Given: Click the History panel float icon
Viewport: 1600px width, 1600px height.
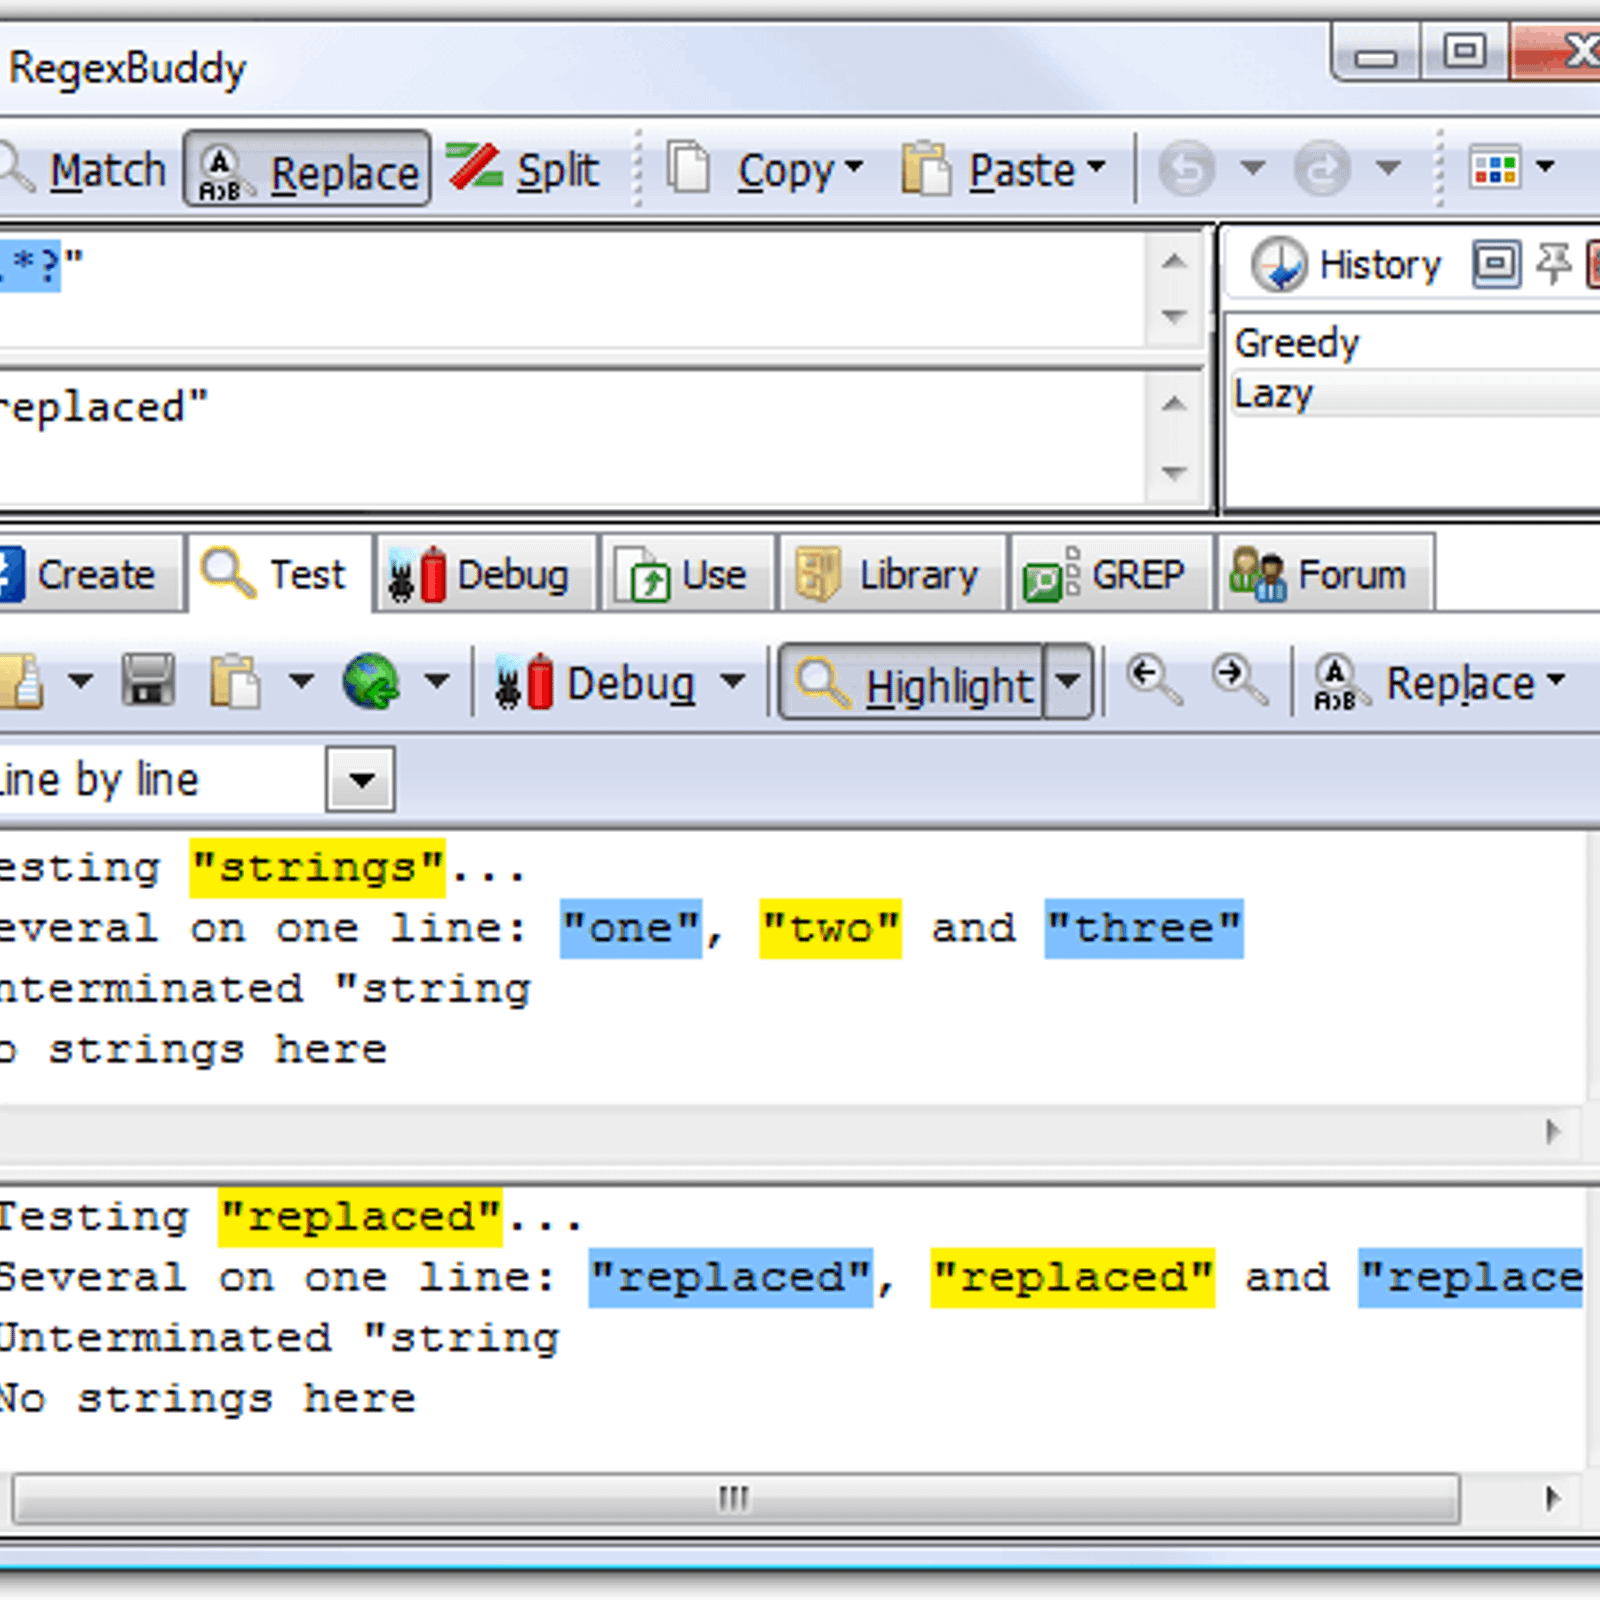Looking at the screenshot, I should tap(1496, 264).
